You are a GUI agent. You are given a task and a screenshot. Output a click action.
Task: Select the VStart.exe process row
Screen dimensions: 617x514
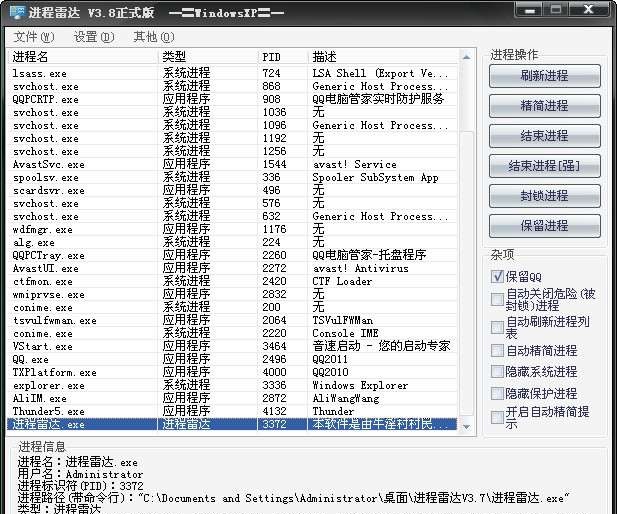pyautogui.click(x=232, y=346)
